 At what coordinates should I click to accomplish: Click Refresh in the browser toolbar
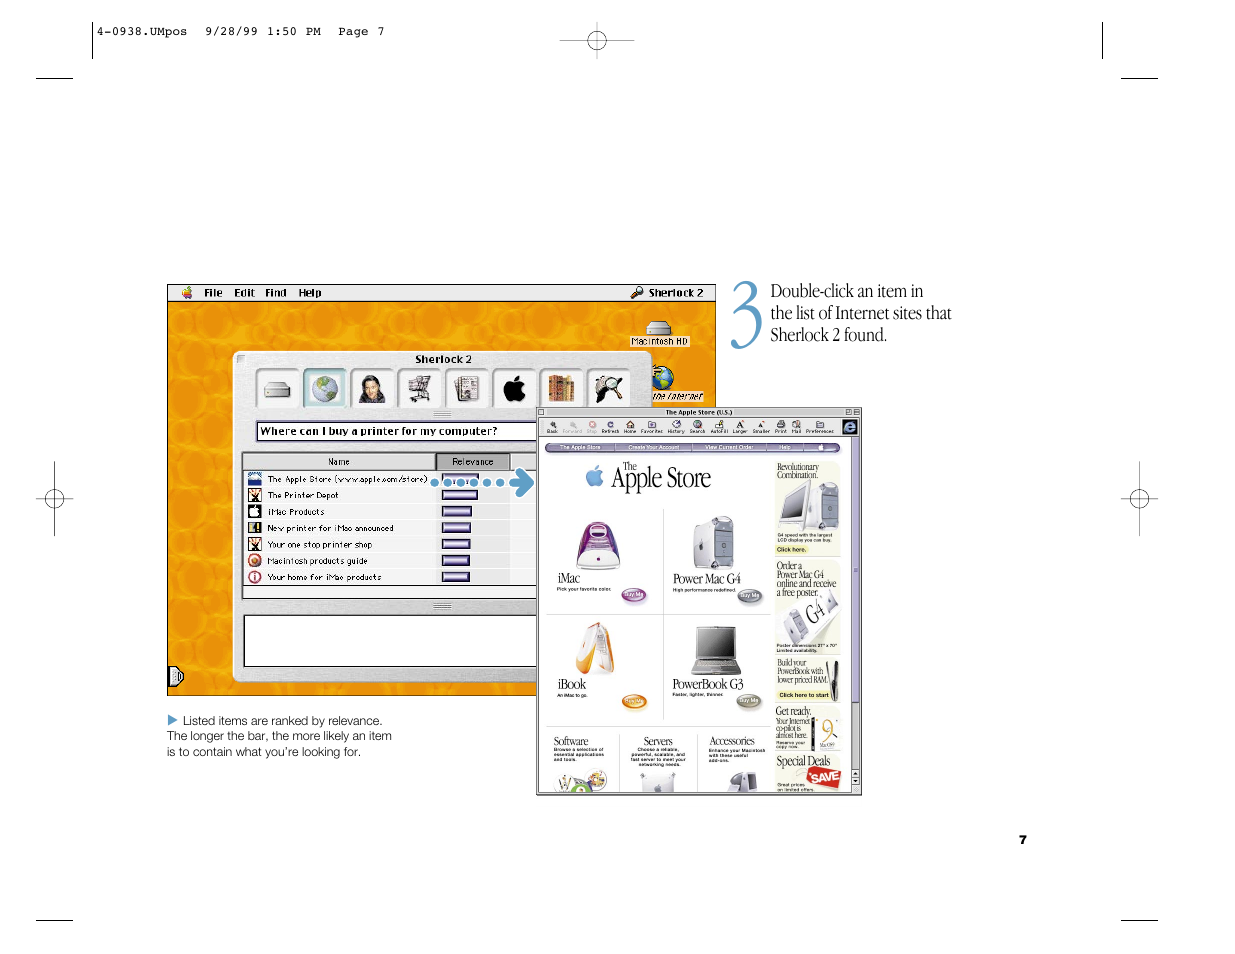coord(610,427)
